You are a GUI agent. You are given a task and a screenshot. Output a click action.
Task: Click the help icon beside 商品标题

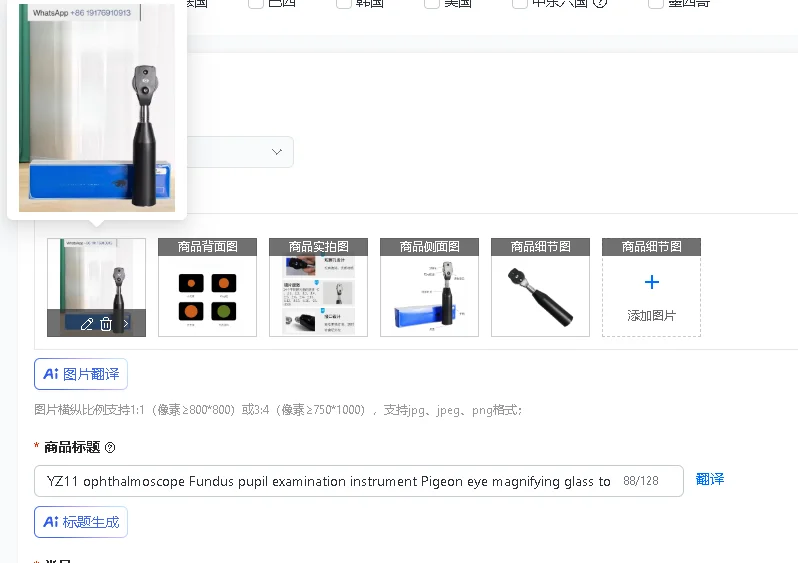click(x=110, y=447)
